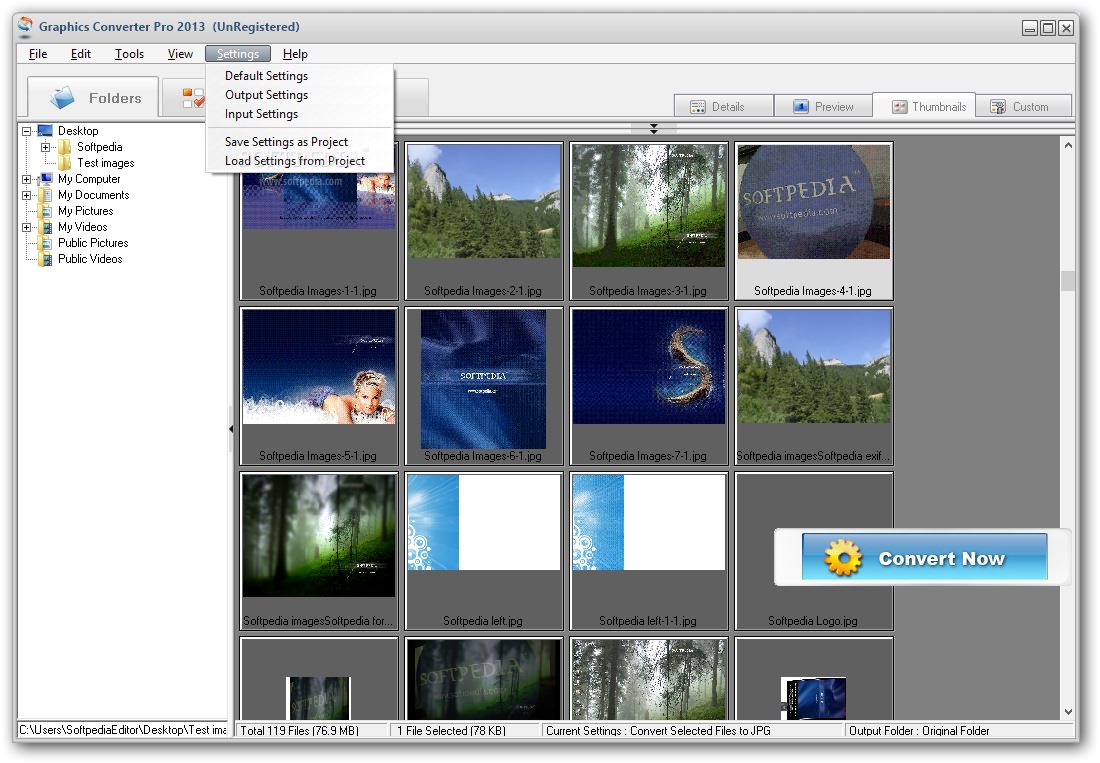This screenshot has width=1100, height=763.
Task: Click the My Computer icon
Action: (45, 179)
